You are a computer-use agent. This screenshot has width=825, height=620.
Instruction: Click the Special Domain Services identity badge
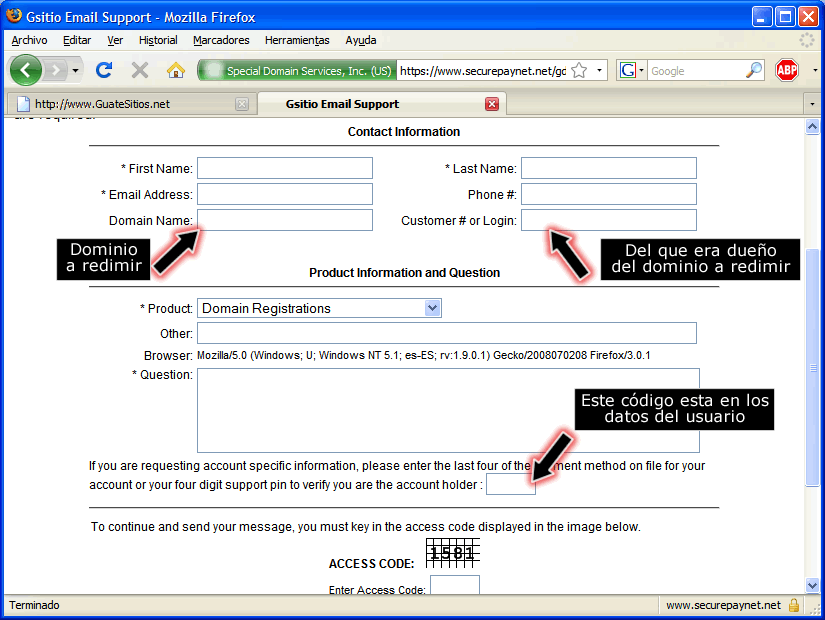[x=297, y=71]
